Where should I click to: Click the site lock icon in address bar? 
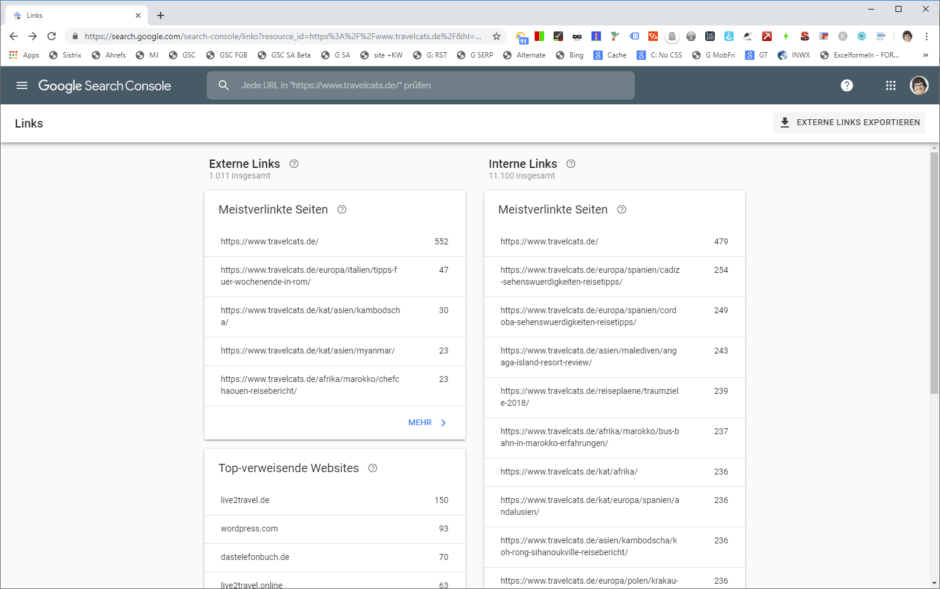(75, 36)
